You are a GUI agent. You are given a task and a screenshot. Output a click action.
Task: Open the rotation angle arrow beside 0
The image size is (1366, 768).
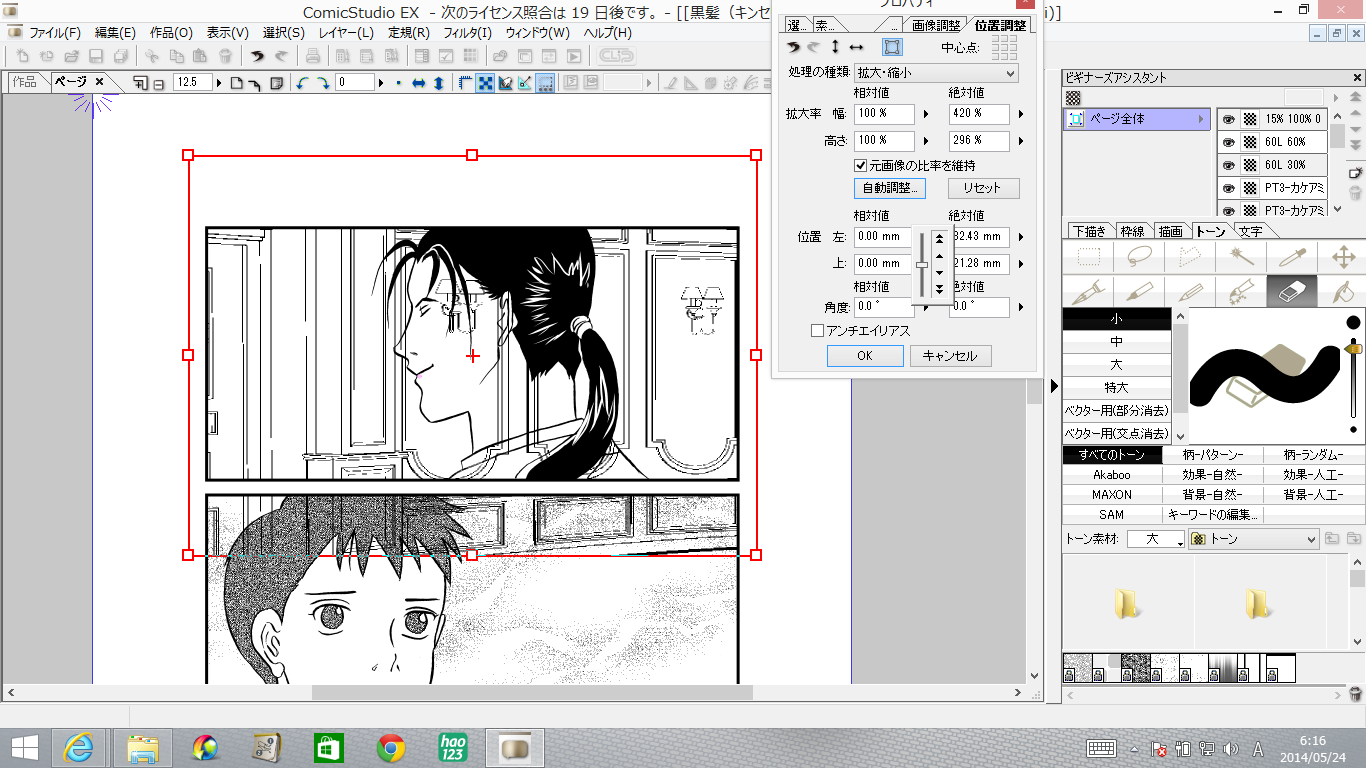381,83
